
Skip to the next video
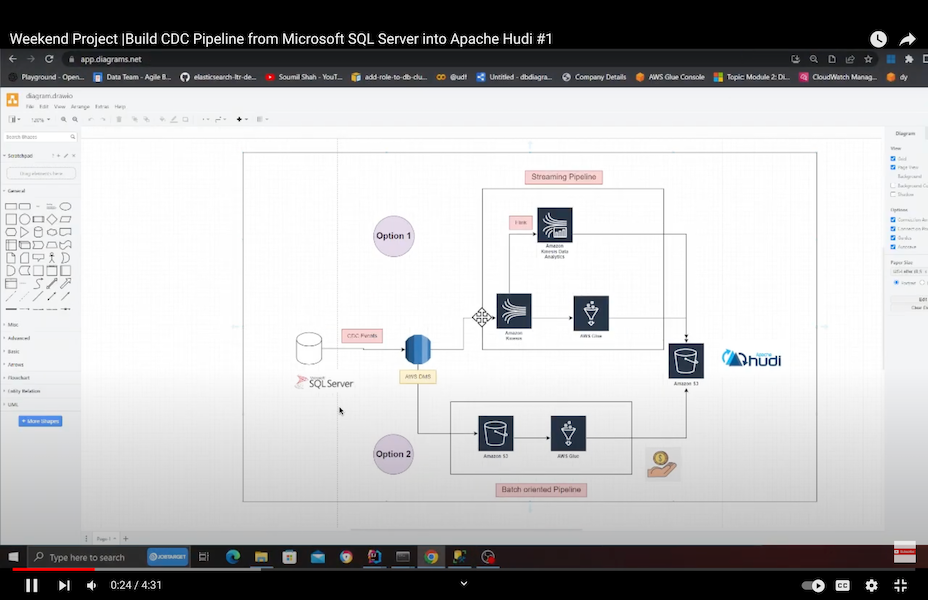(x=64, y=585)
